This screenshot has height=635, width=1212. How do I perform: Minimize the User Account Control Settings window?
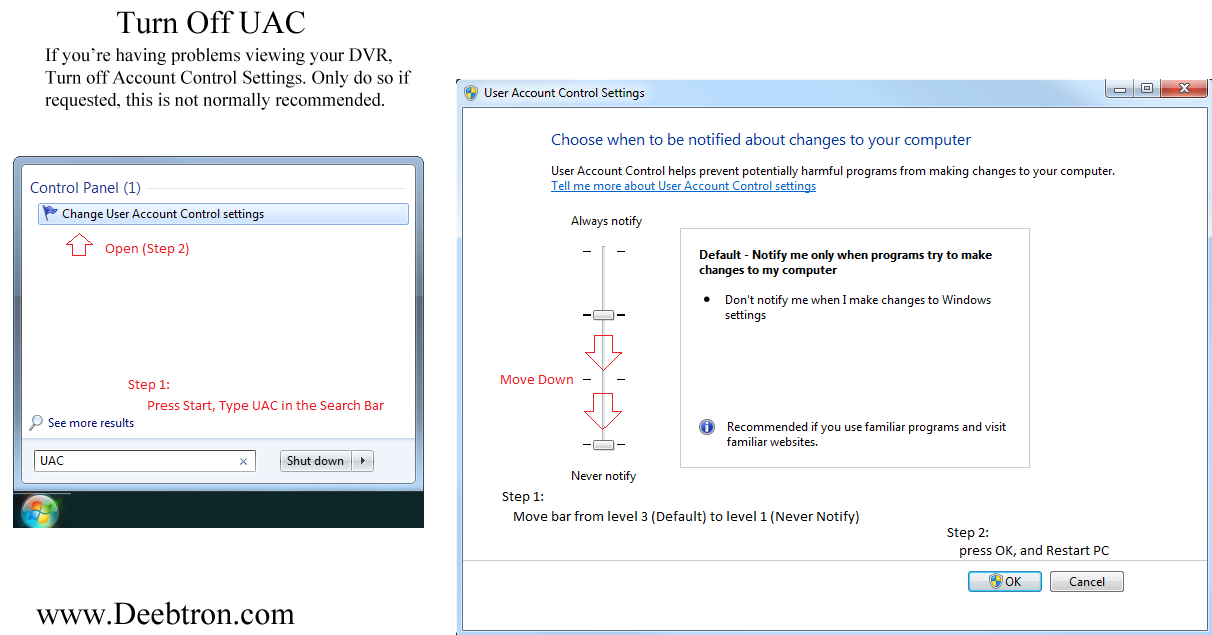coord(1120,89)
